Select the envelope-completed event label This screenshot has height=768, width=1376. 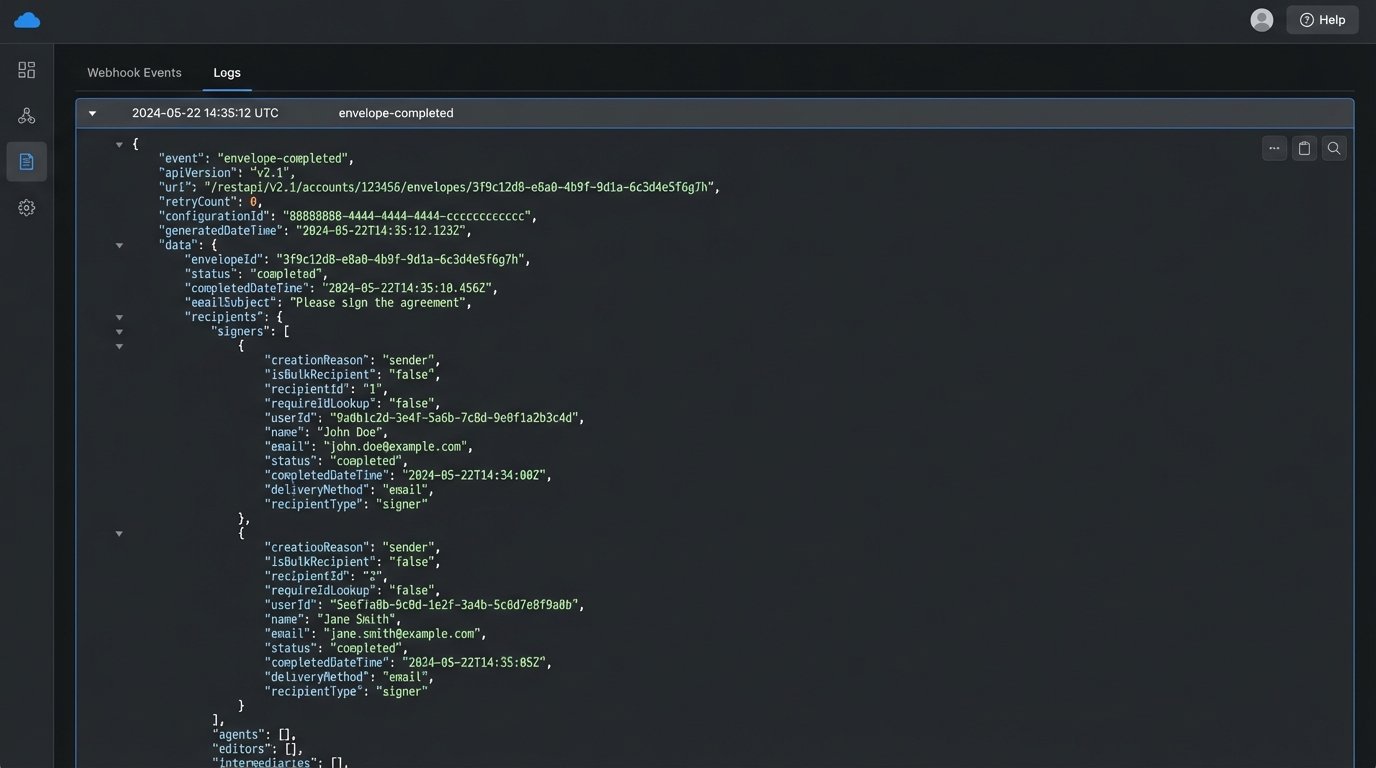coord(396,112)
